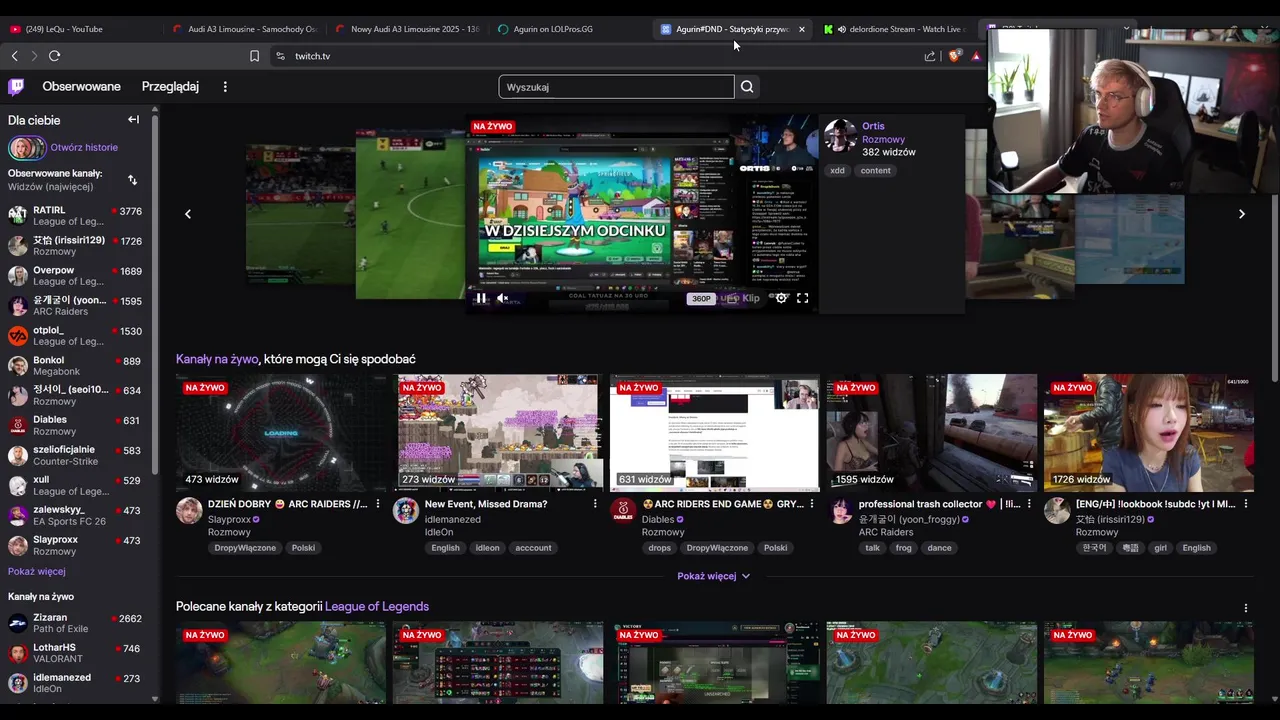Click browser forward arrow
Viewport: 1280px width, 720px height.
click(34, 56)
